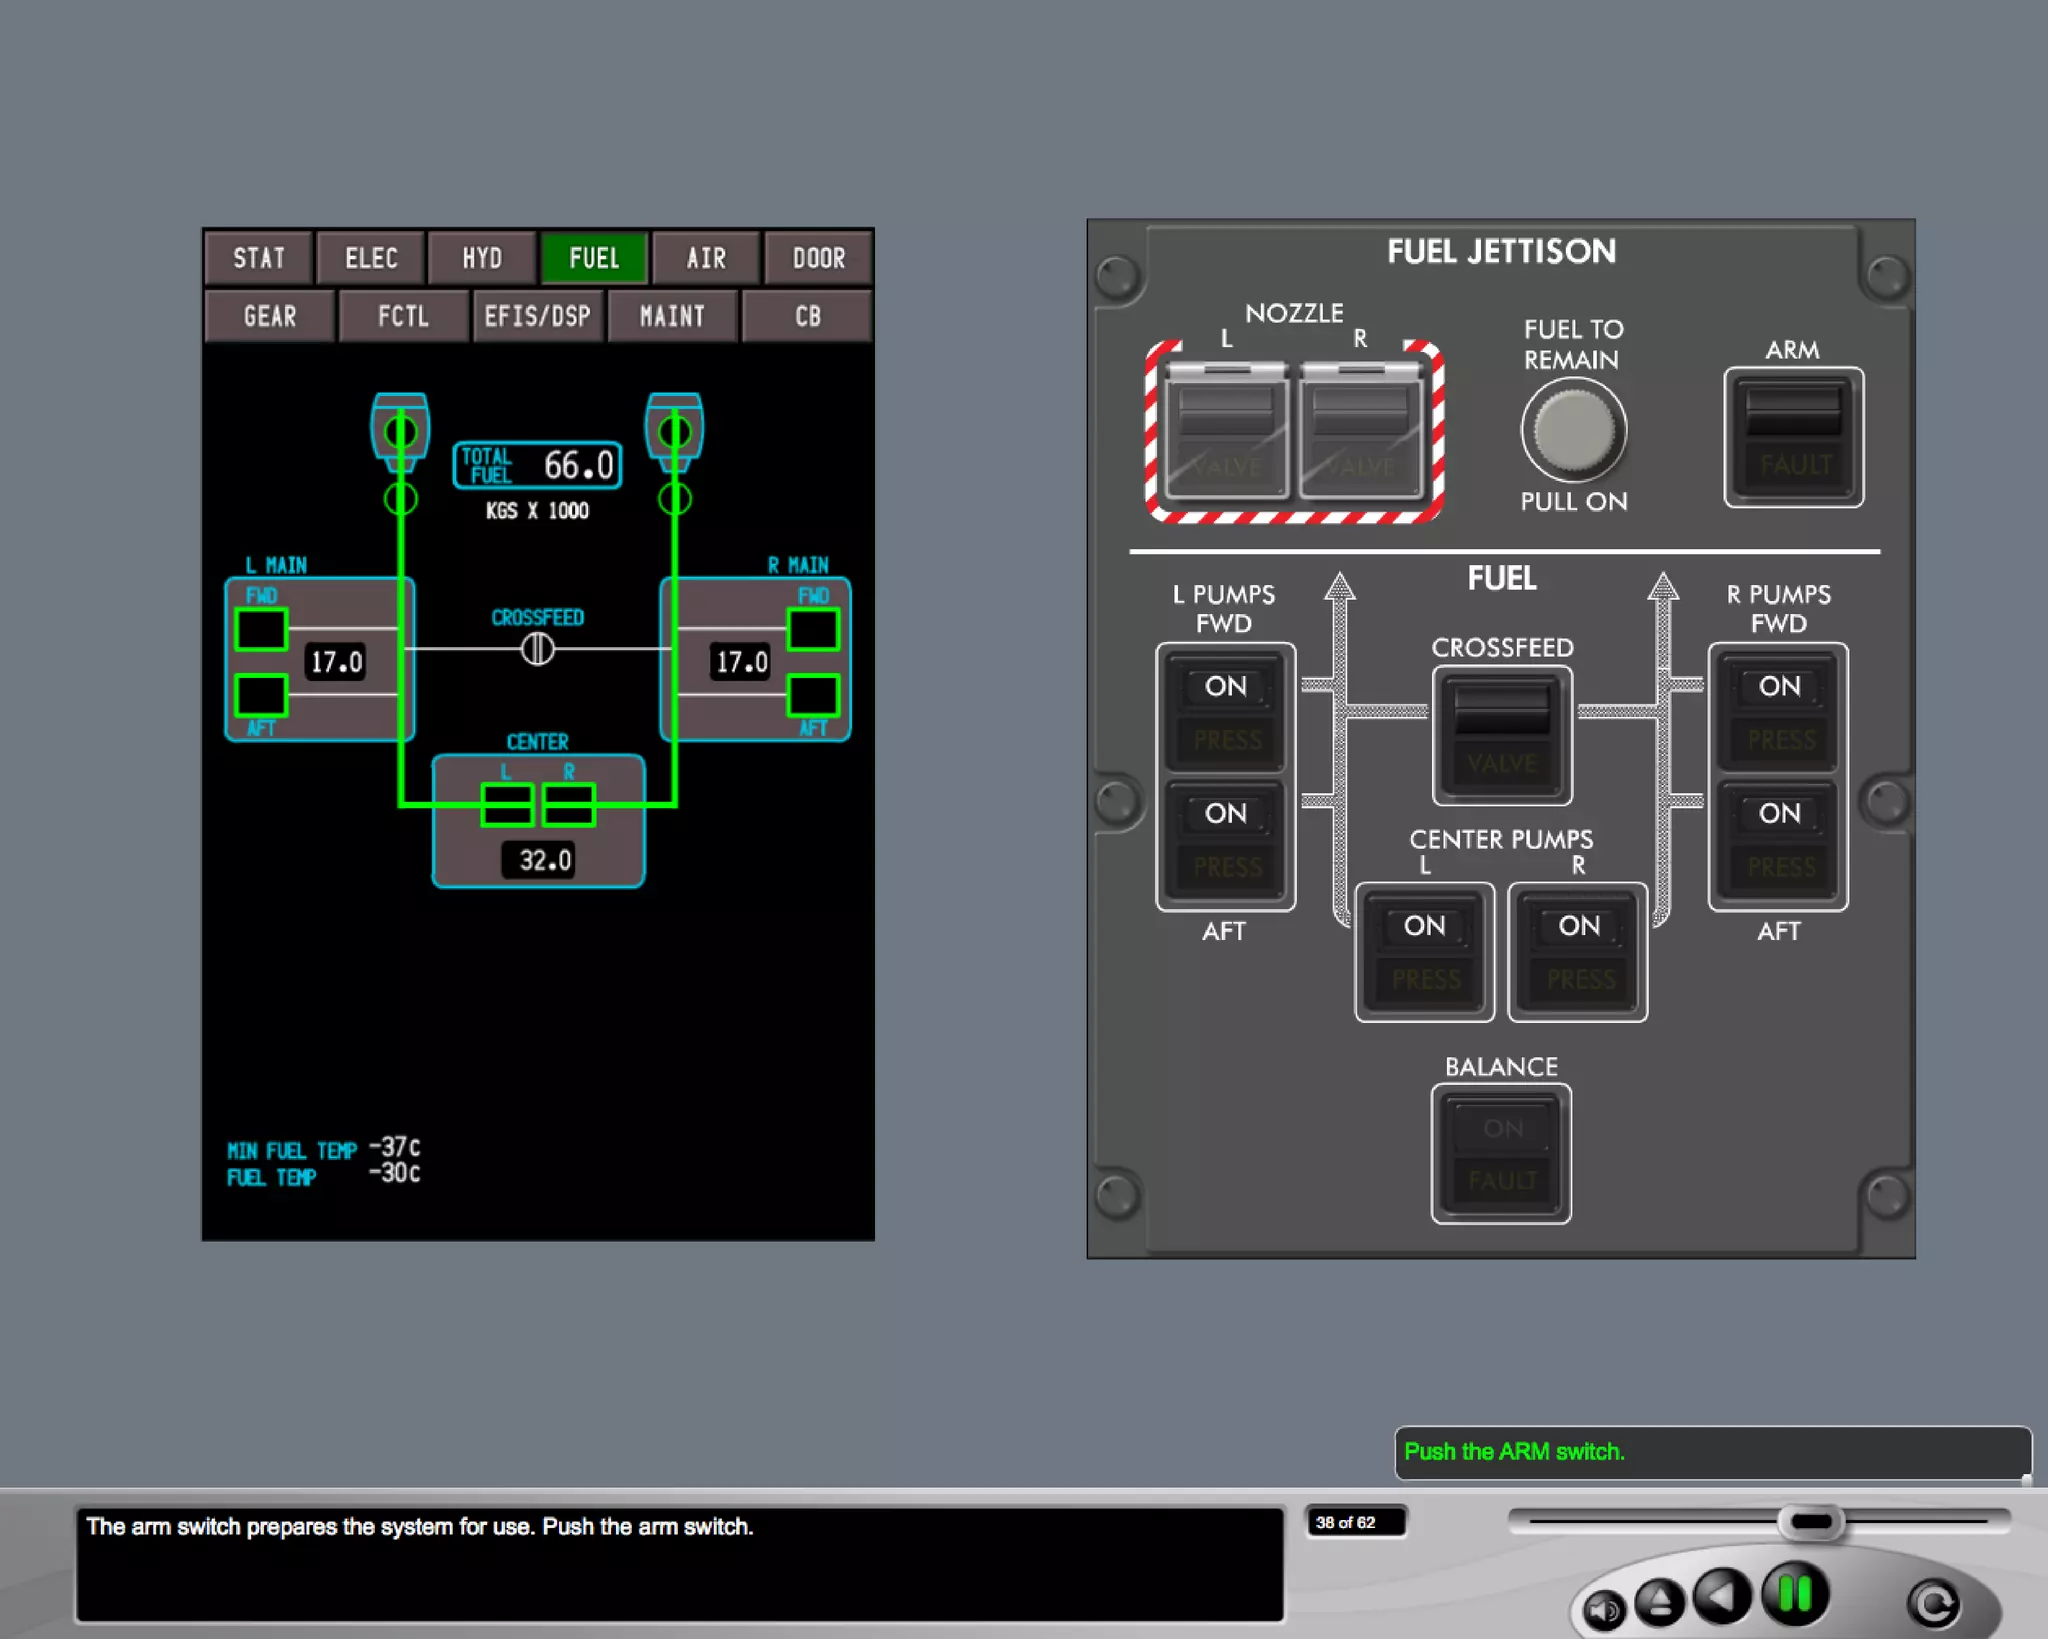2048x1639 pixels.
Task: Open the STAT synoptic page
Action: pos(259,259)
